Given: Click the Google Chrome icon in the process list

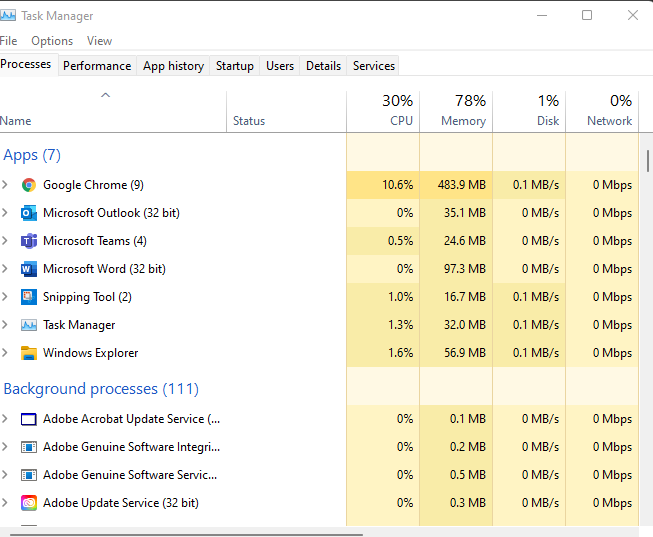Looking at the screenshot, I should 28,185.
